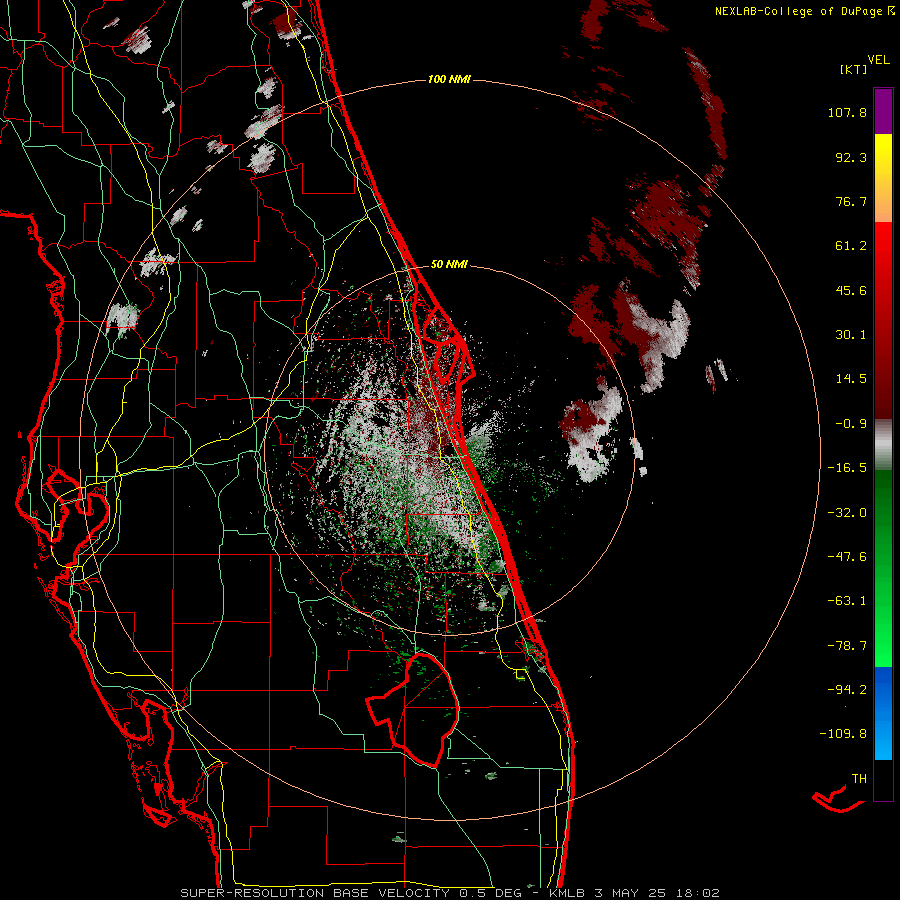The height and width of the screenshot is (900, 900).
Task: Click the 14.5 legend value
Action: pyautogui.click(x=851, y=379)
